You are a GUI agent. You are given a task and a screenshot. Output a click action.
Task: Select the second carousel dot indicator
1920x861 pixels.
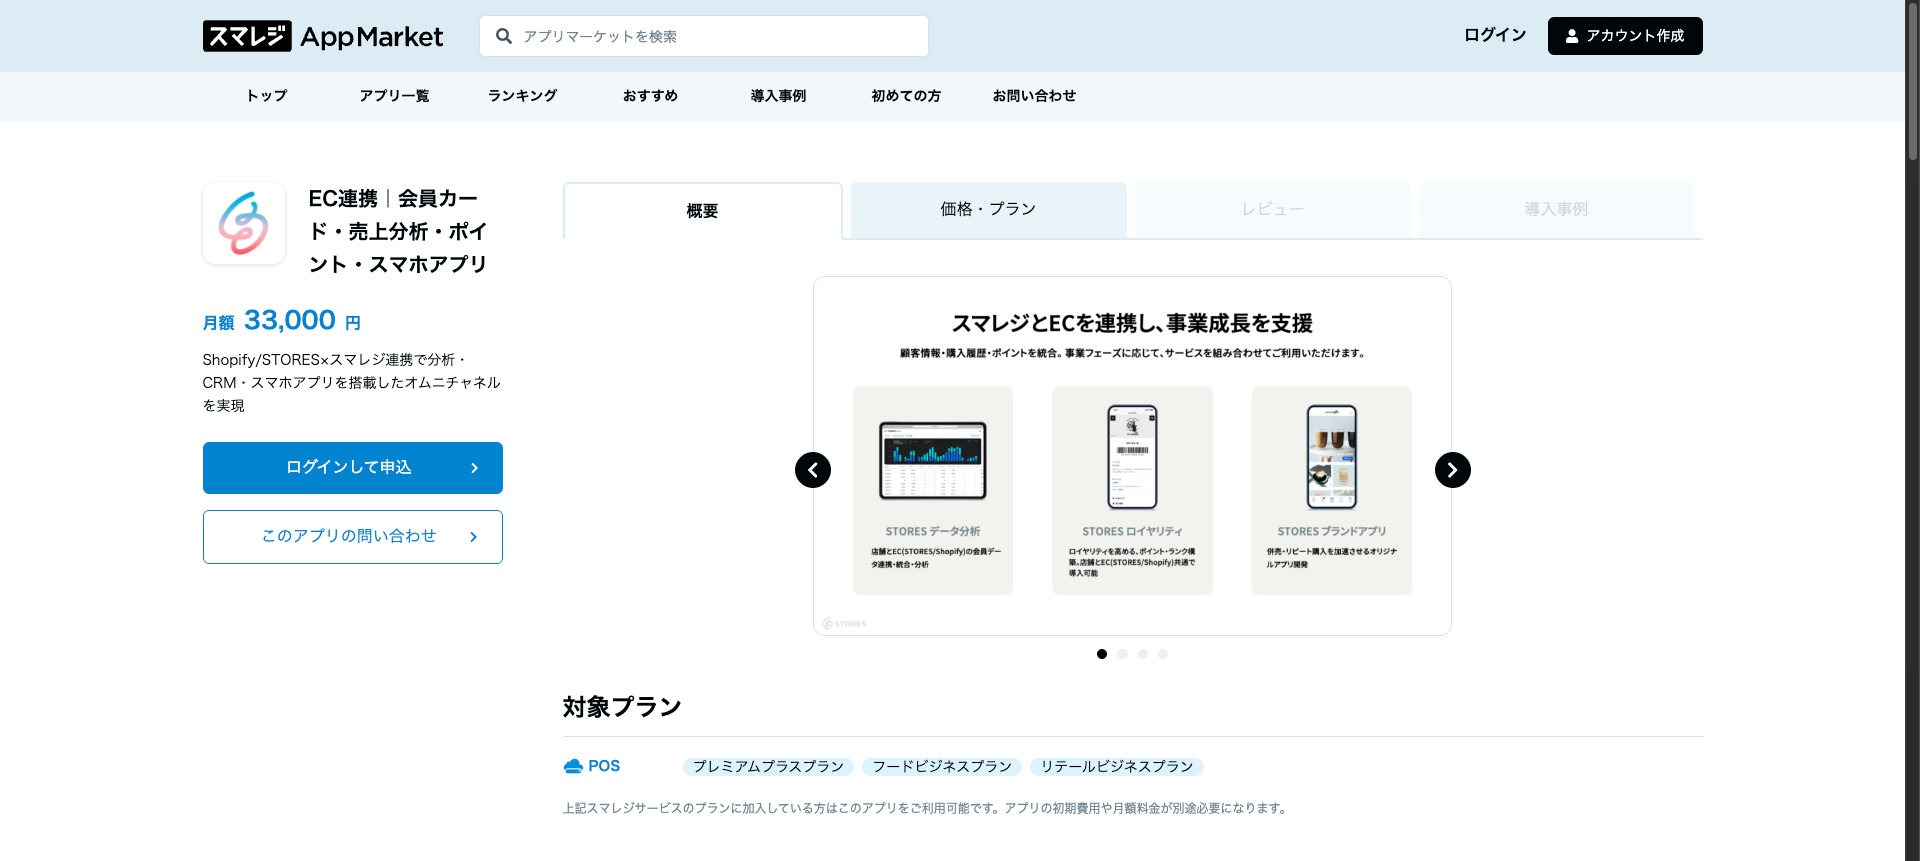(1122, 654)
